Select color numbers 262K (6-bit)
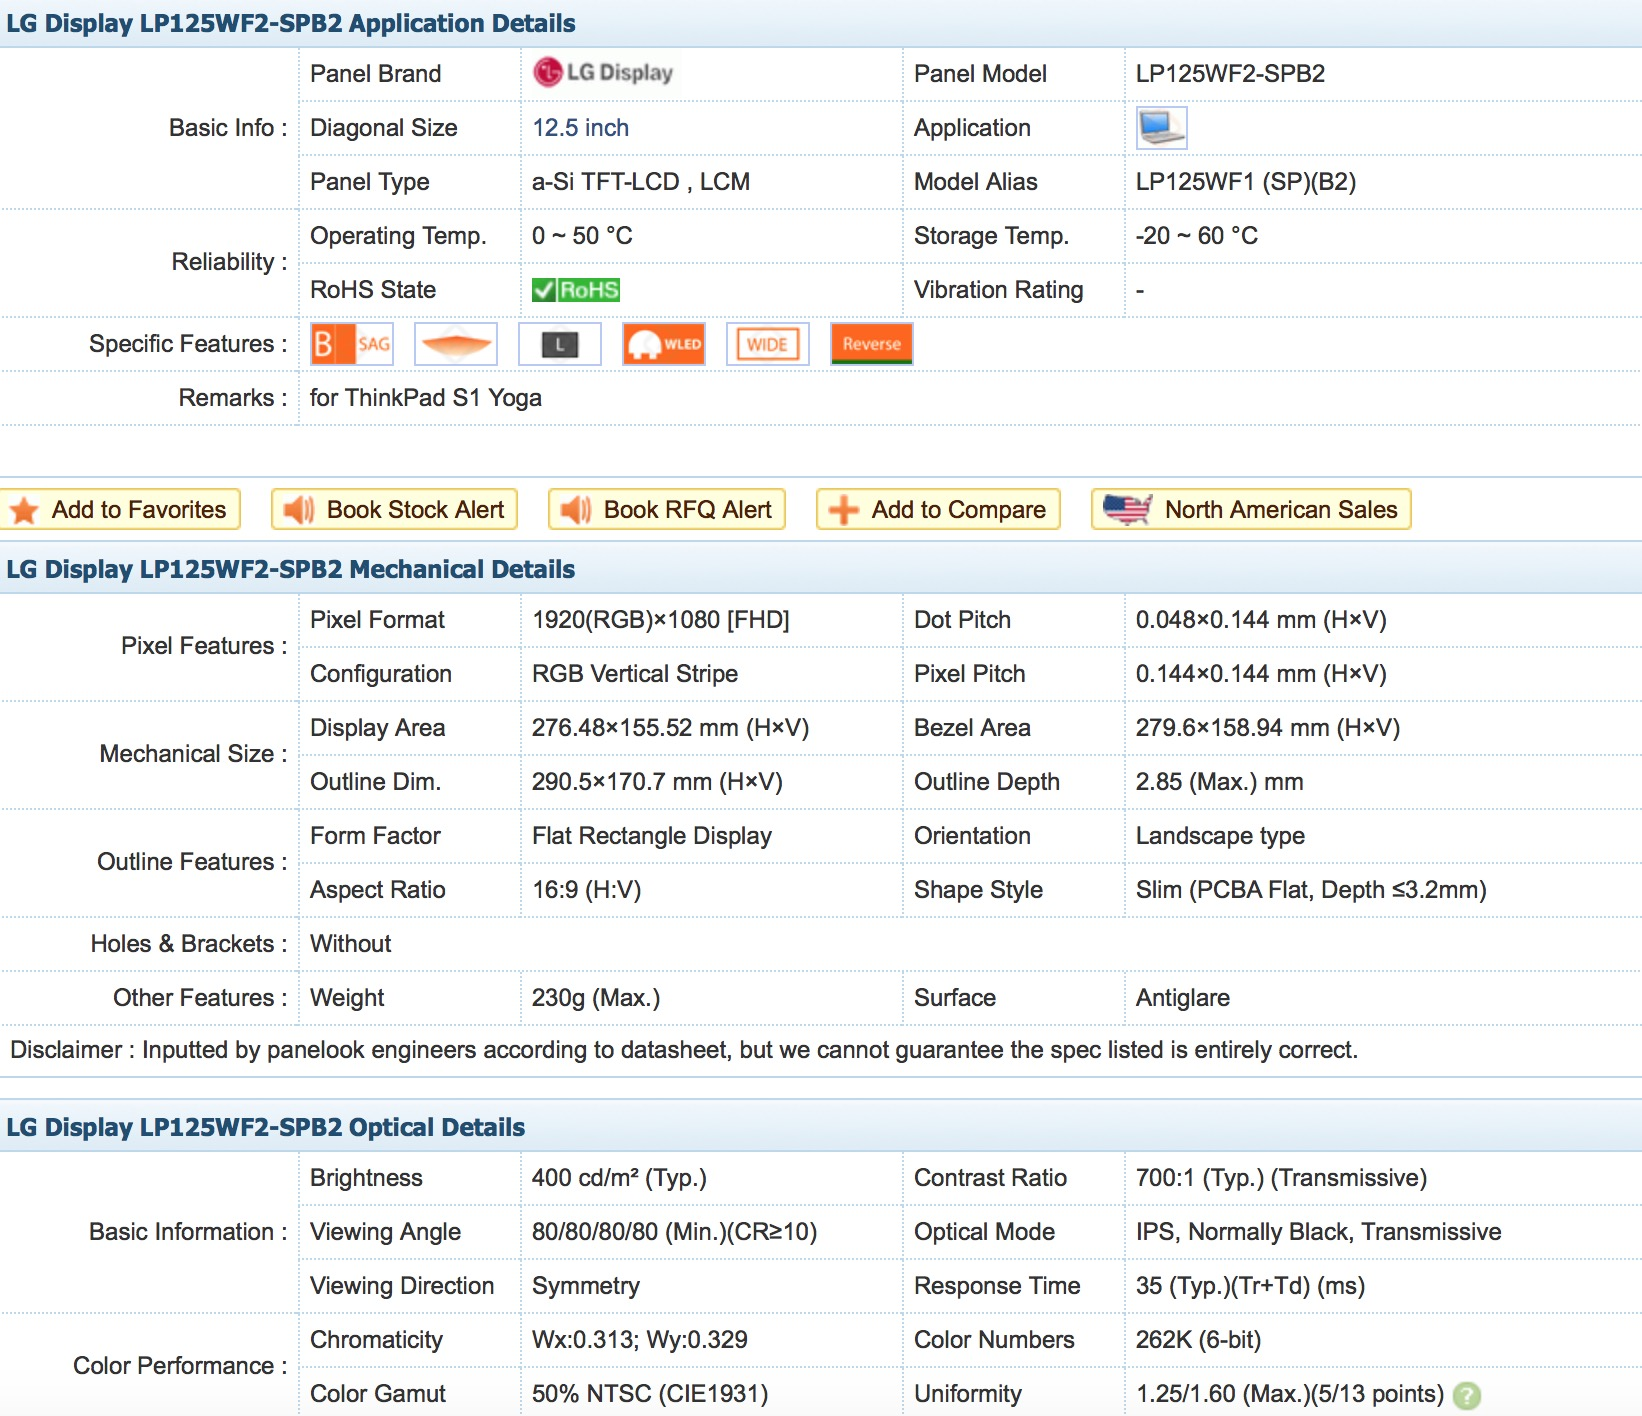The image size is (1642, 1416). point(1198,1340)
